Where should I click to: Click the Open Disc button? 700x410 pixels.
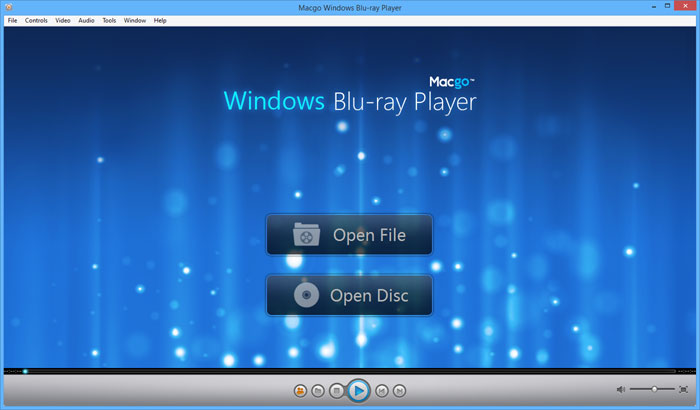point(349,295)
